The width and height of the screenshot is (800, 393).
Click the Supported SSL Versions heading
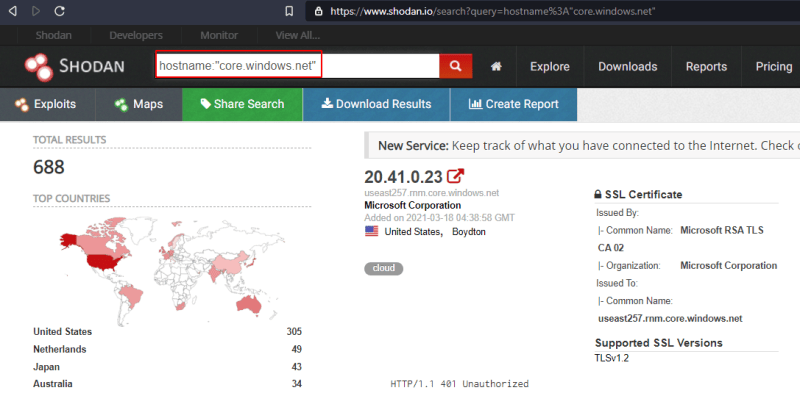click(x=659, y=343)
